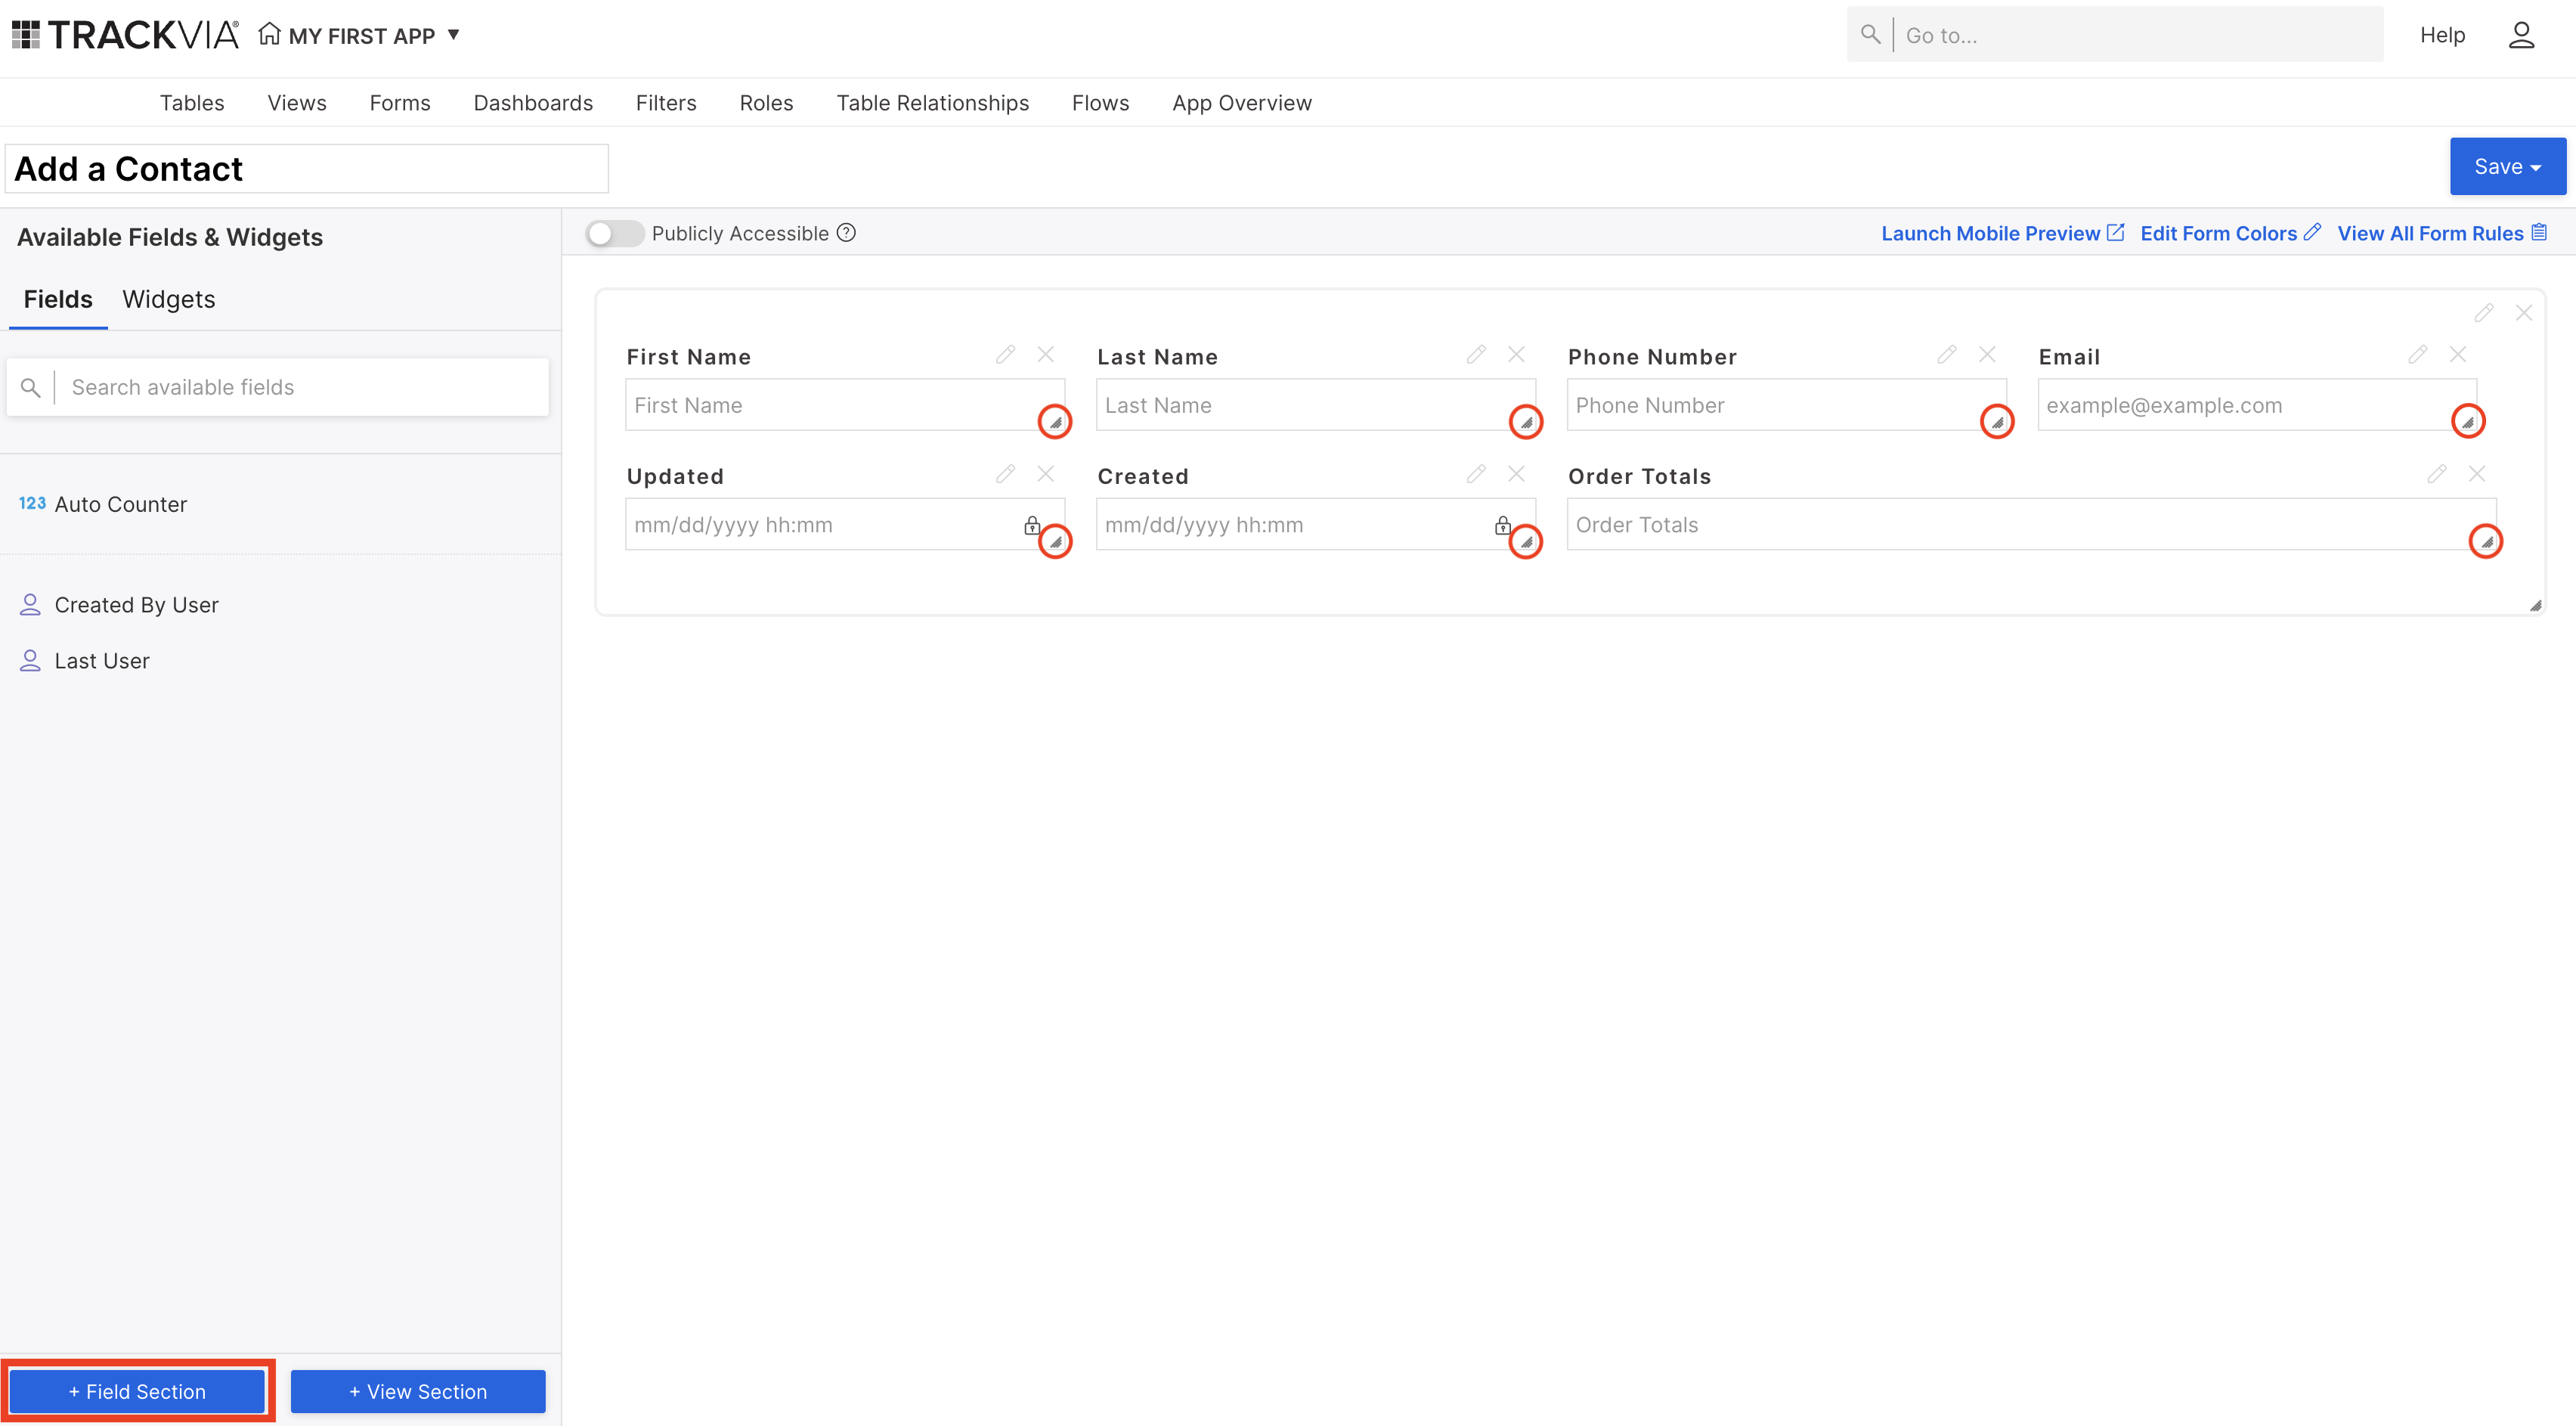
Task: Remove the Phone Number field
Action: [x=1988, y=354]
